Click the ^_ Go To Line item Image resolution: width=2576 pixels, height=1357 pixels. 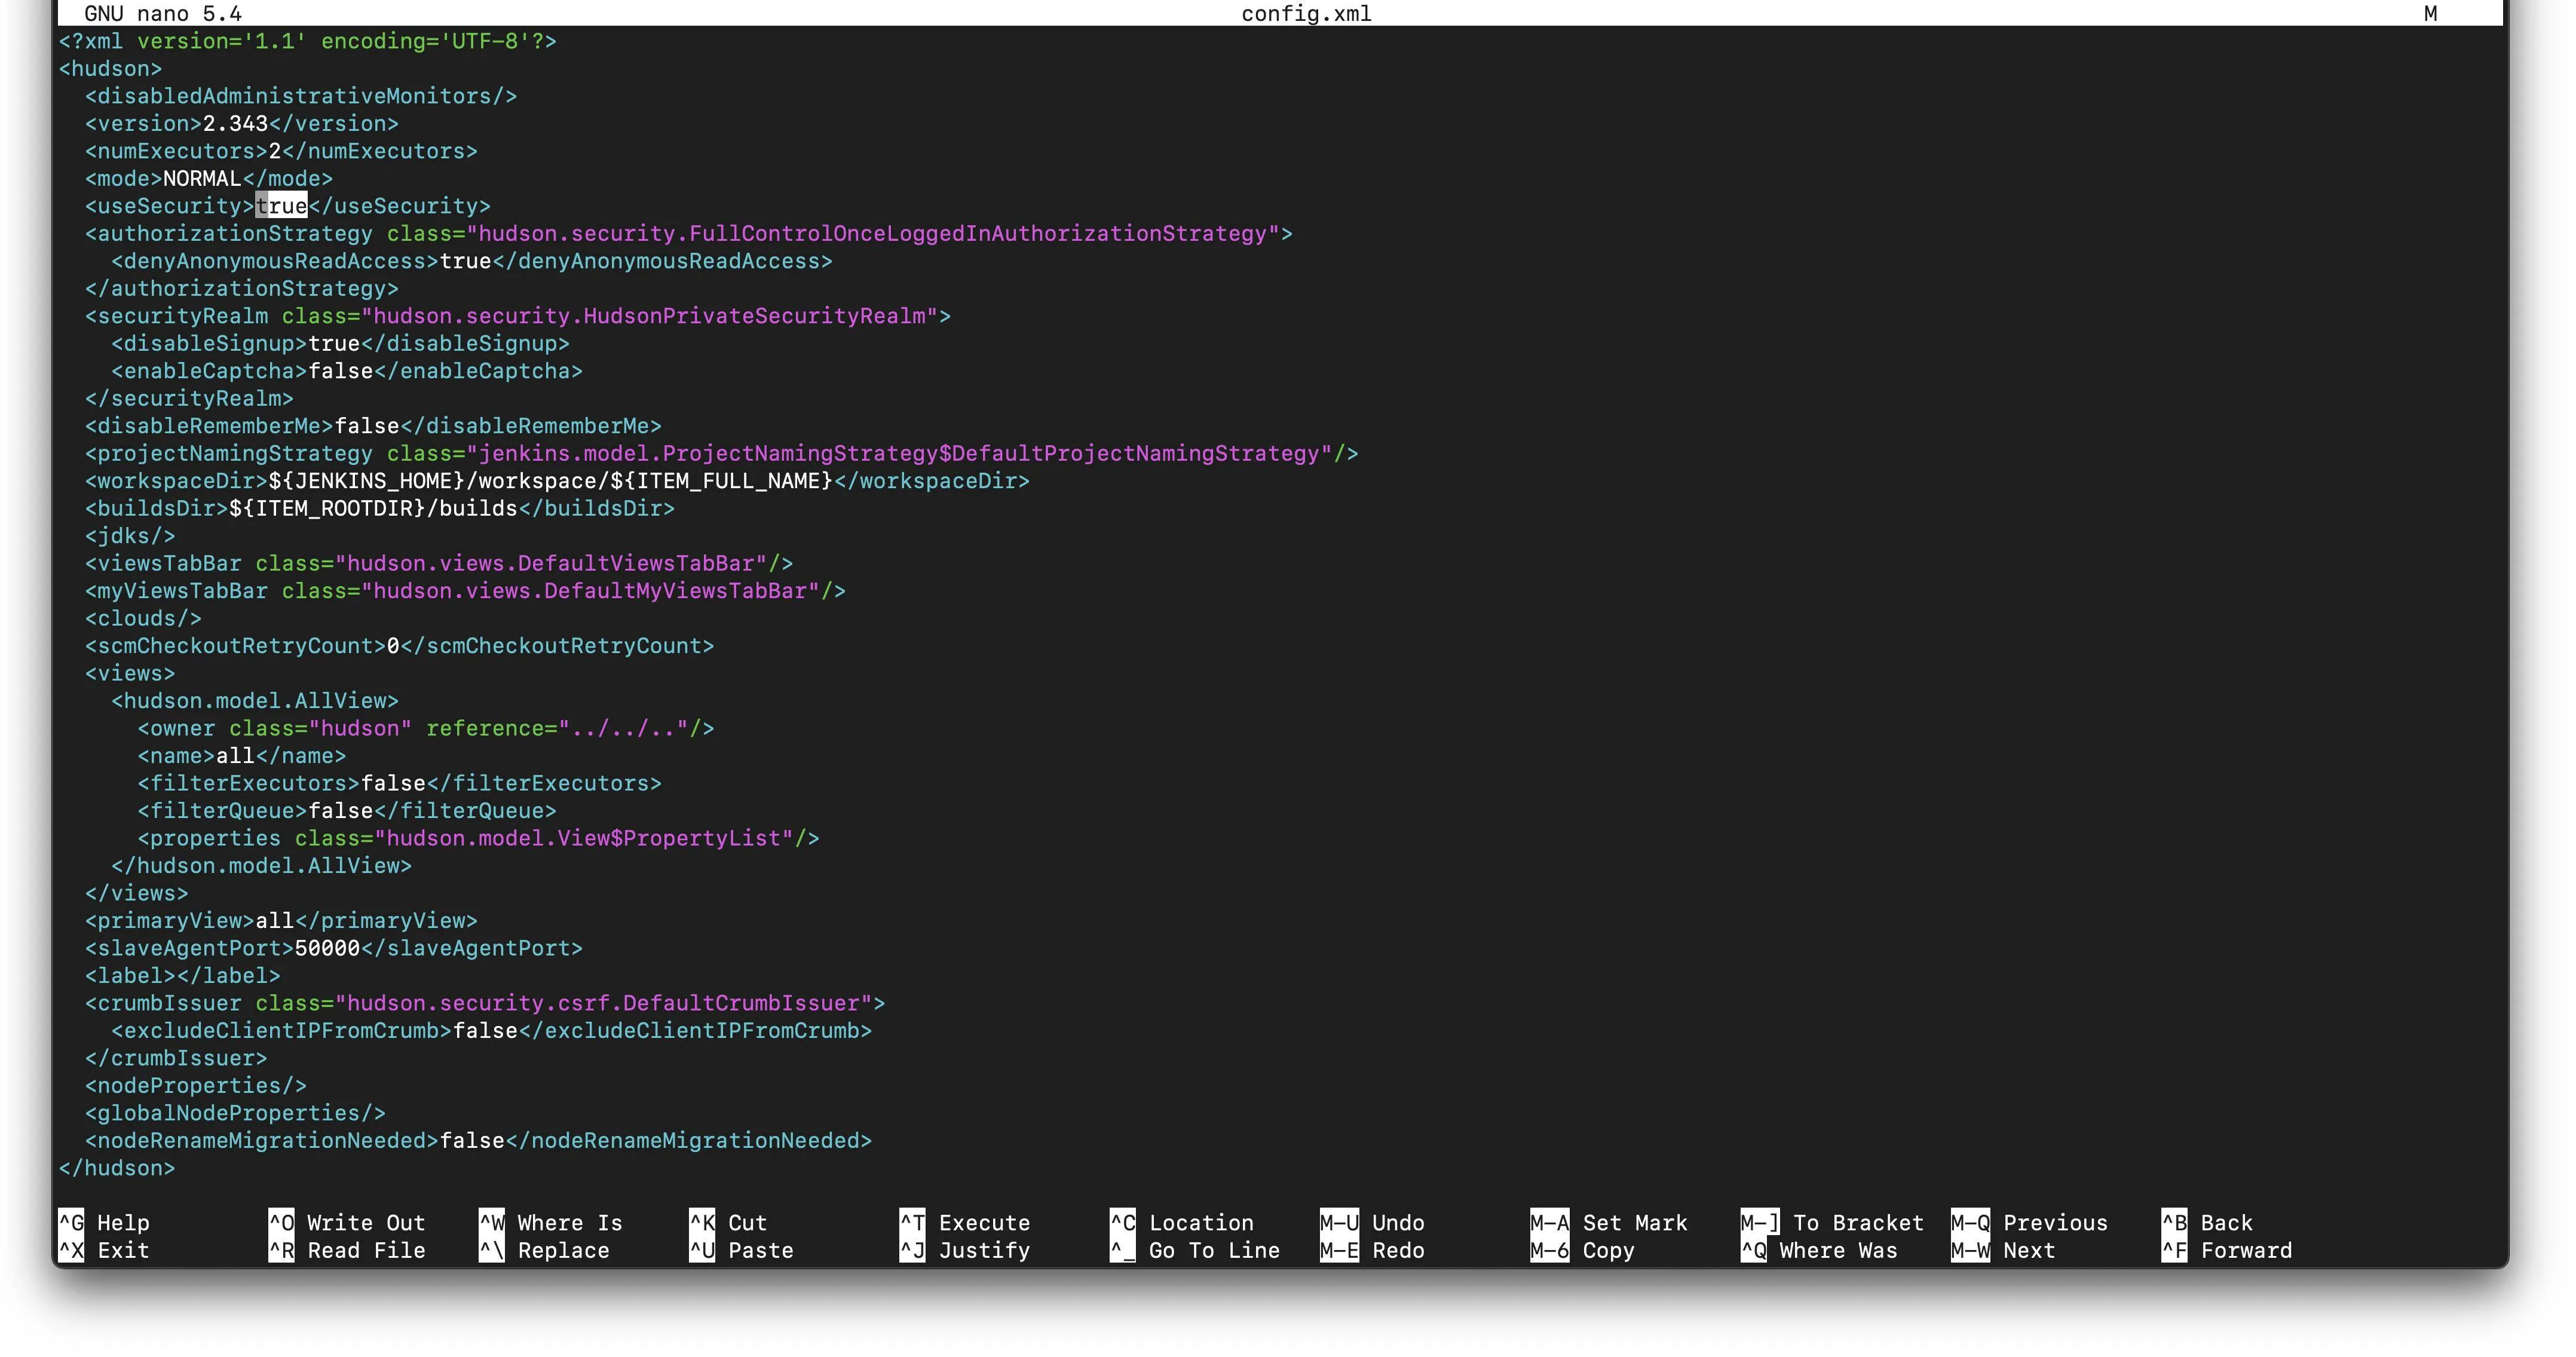(x=1195, y=1250)
